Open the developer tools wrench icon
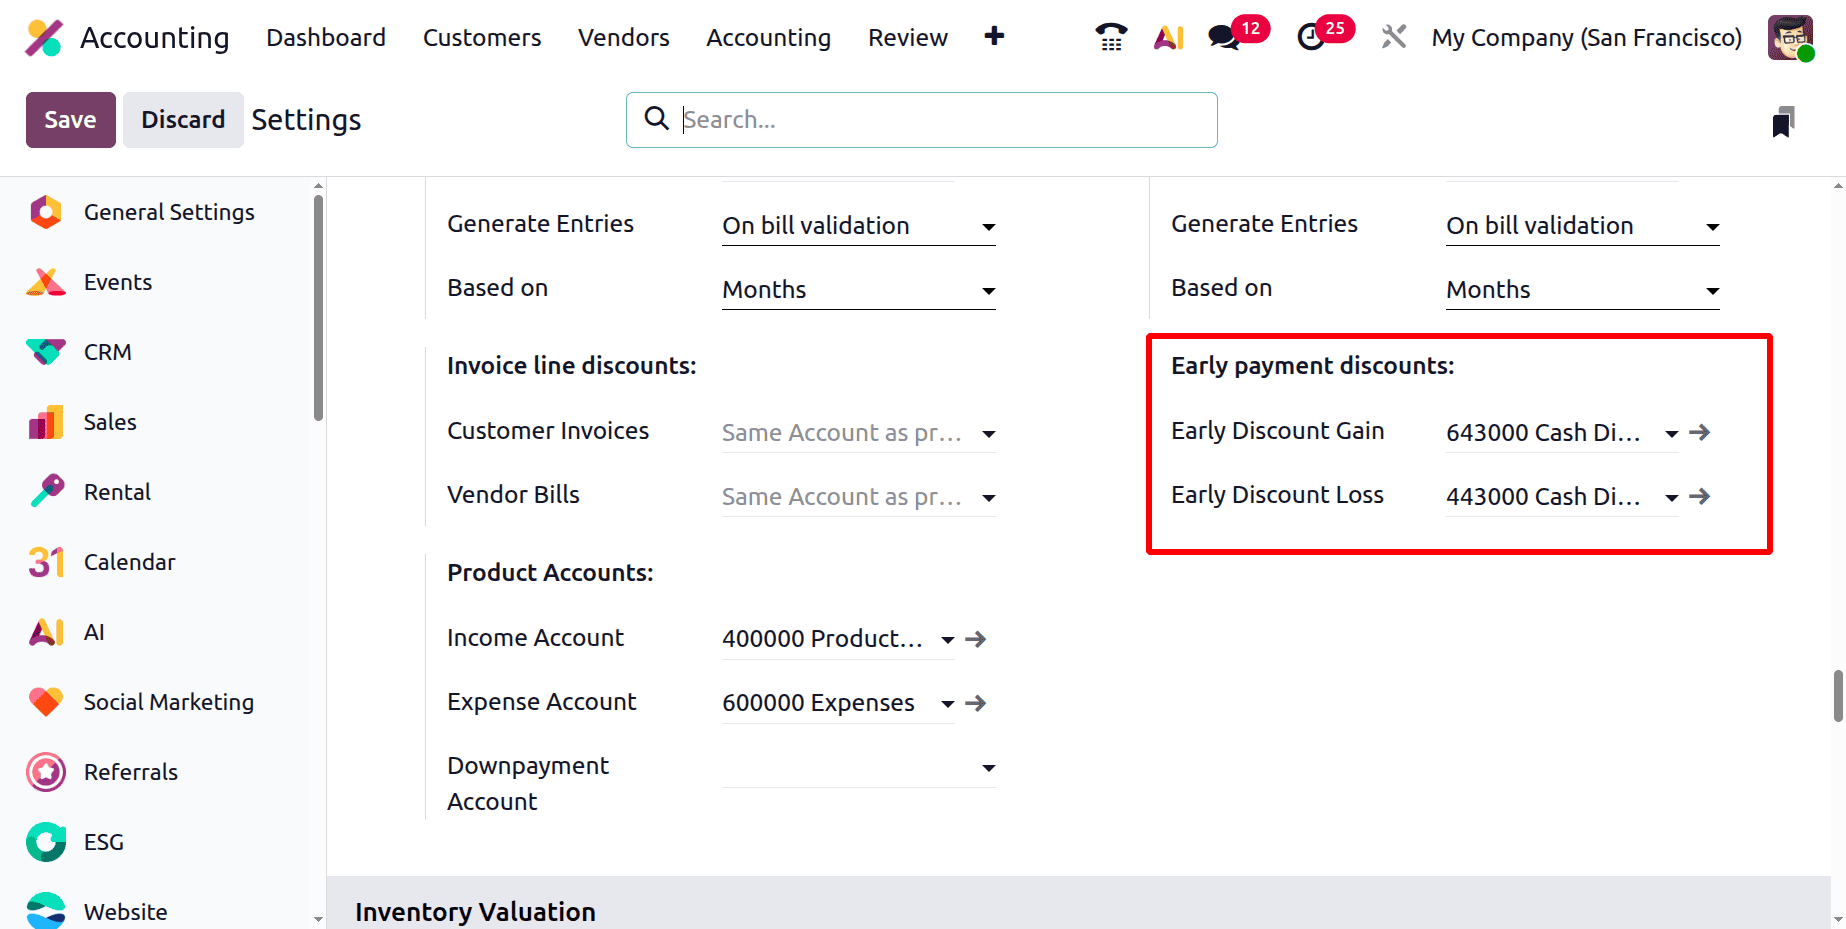 1393,36
